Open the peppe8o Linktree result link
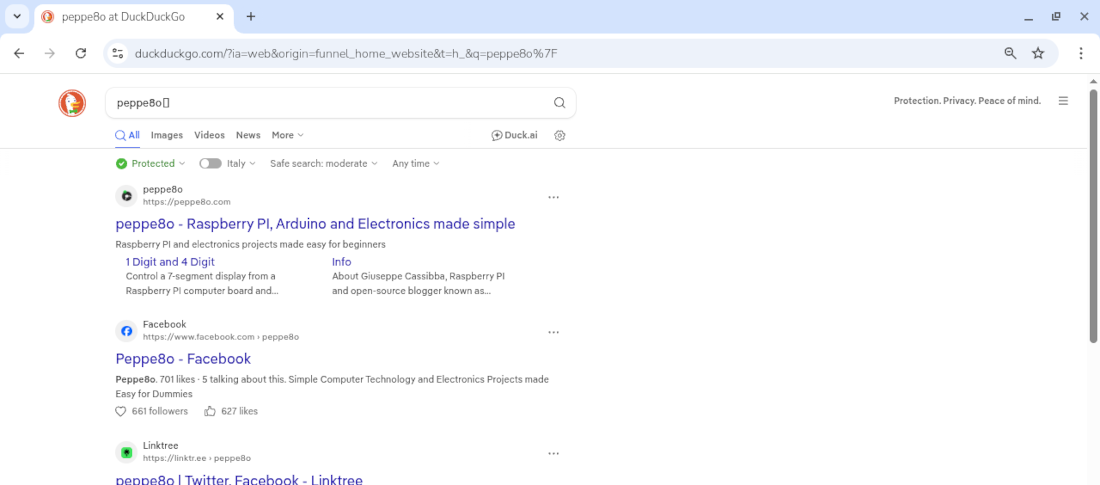The width and height of the screenshot is (1100, 485). tap(239, 480)
